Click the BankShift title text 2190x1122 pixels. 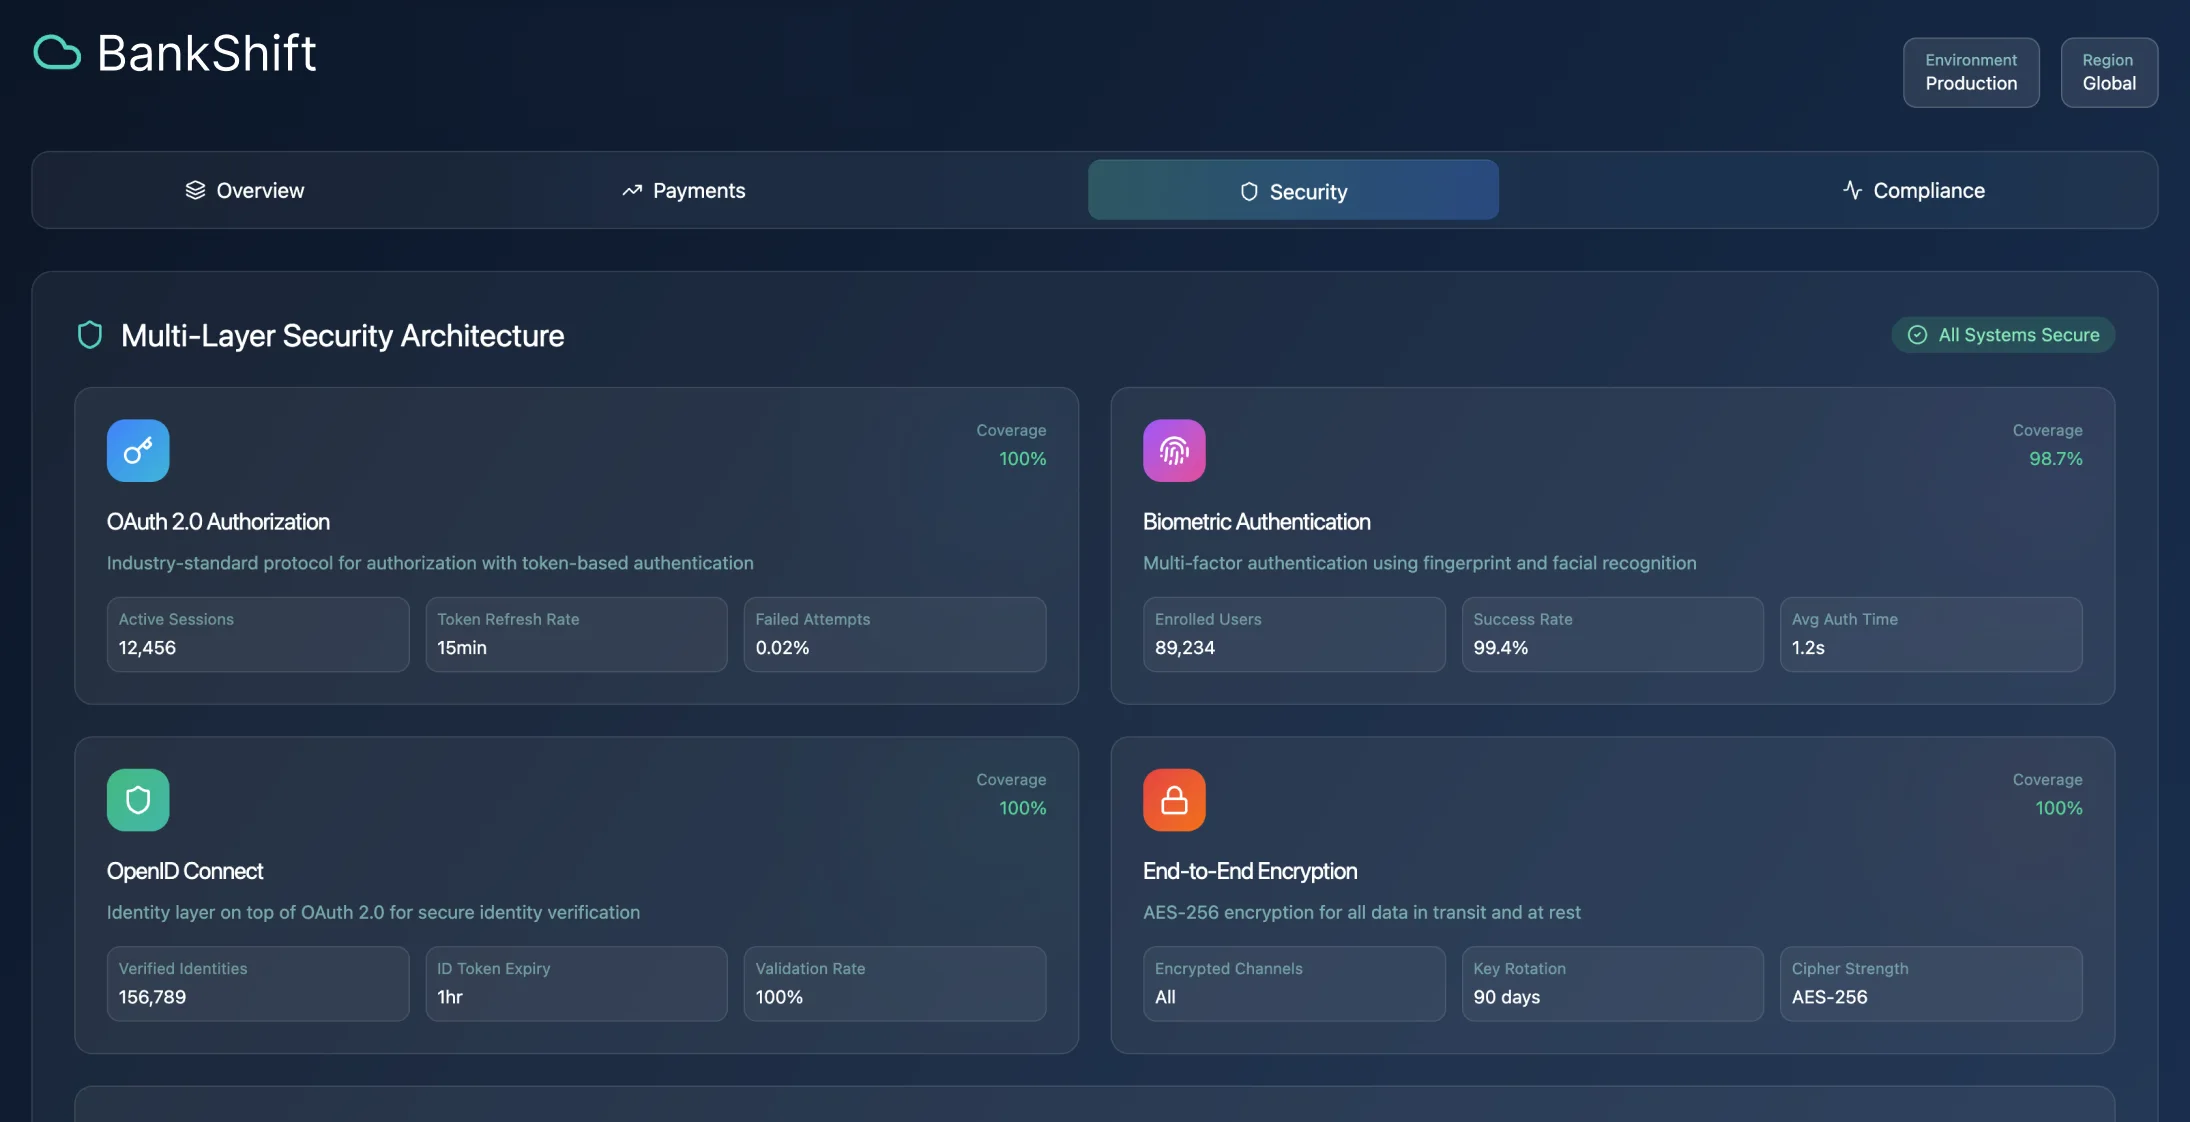206,53
